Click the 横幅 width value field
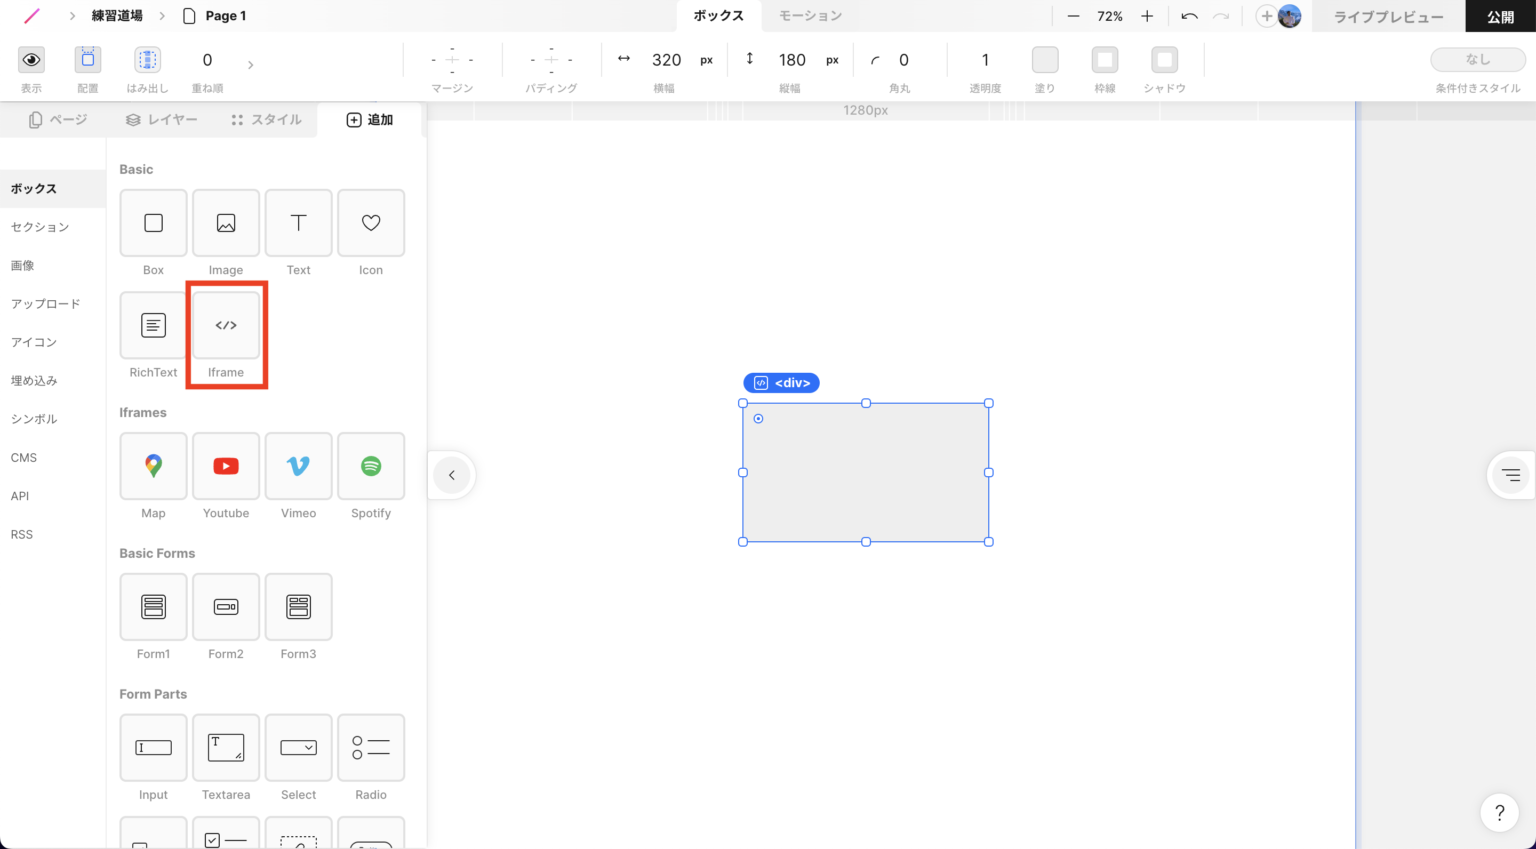The image size is (1536, 849). [666, 60]
